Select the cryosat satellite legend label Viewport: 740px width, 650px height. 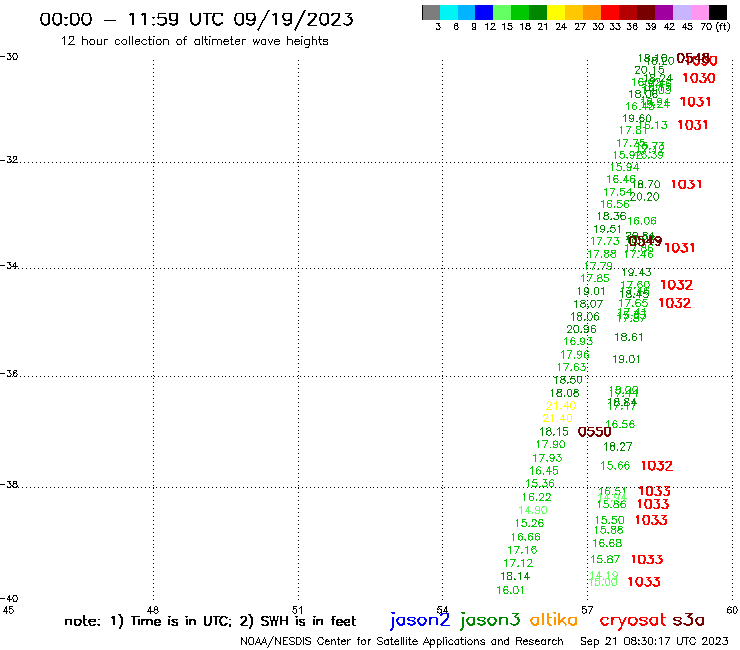(x=632, y=620)
